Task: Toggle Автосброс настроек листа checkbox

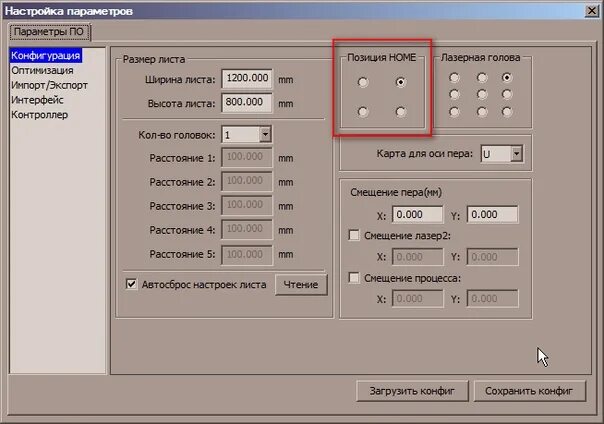Action: [131, 284]
